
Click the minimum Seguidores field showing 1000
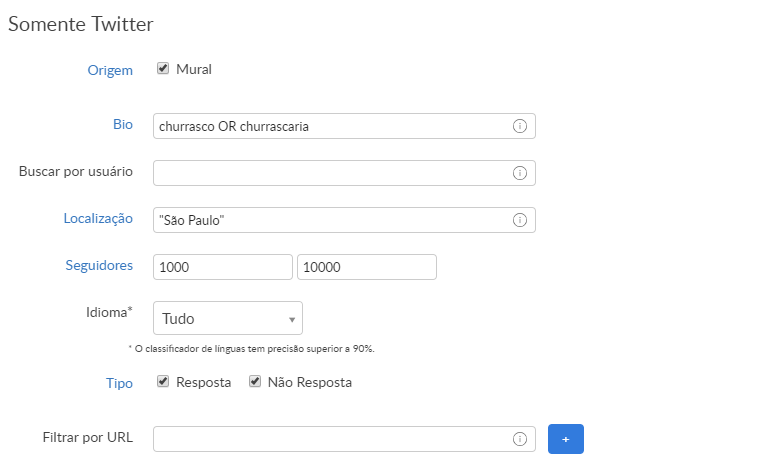coord(222,267)
